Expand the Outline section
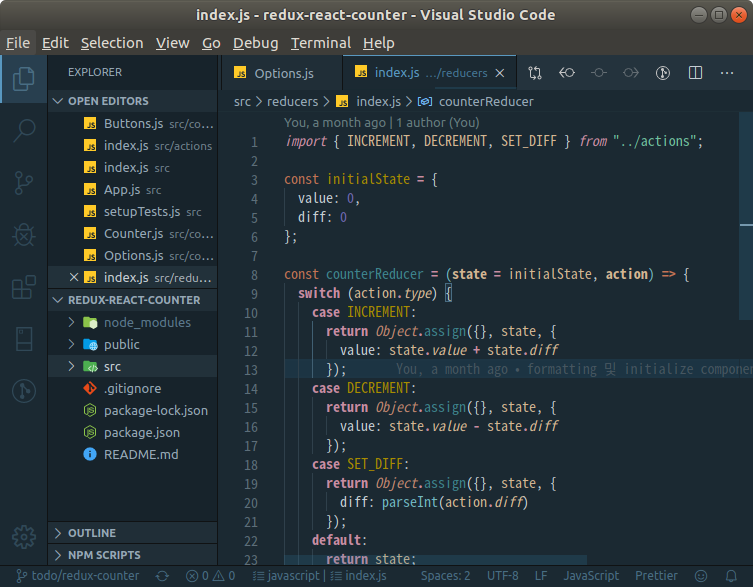Image resolution: width=753 pixels, height=587 pixels. tap(133, 533)
